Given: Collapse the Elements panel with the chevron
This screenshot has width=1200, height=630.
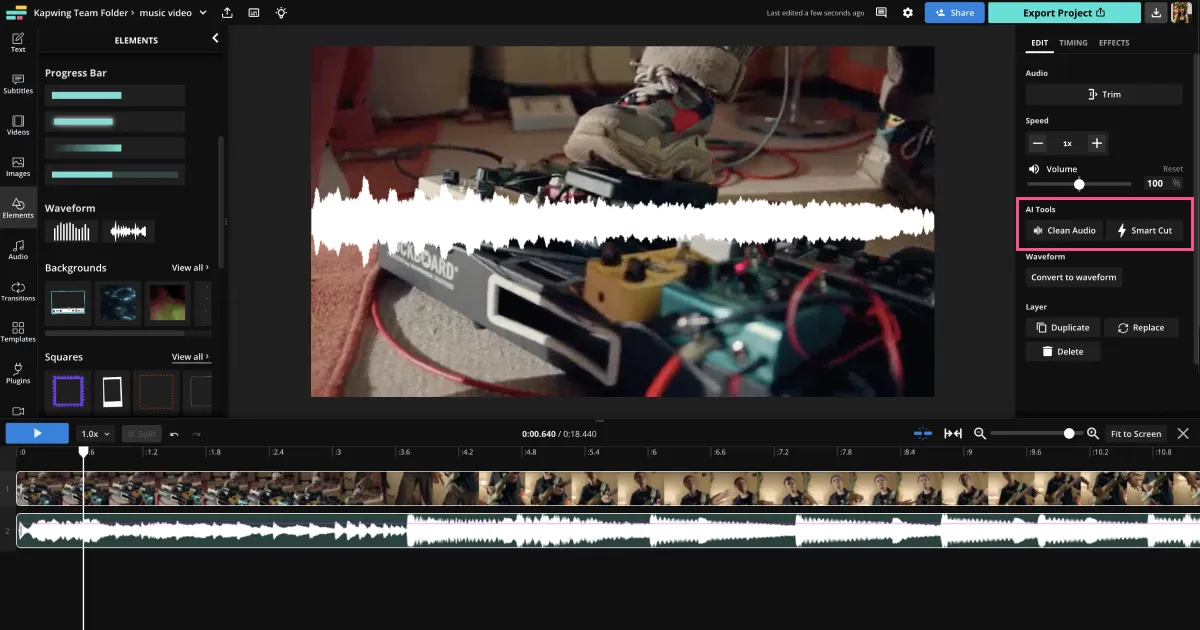Looking at the screenshot, I should coord(215,39).
